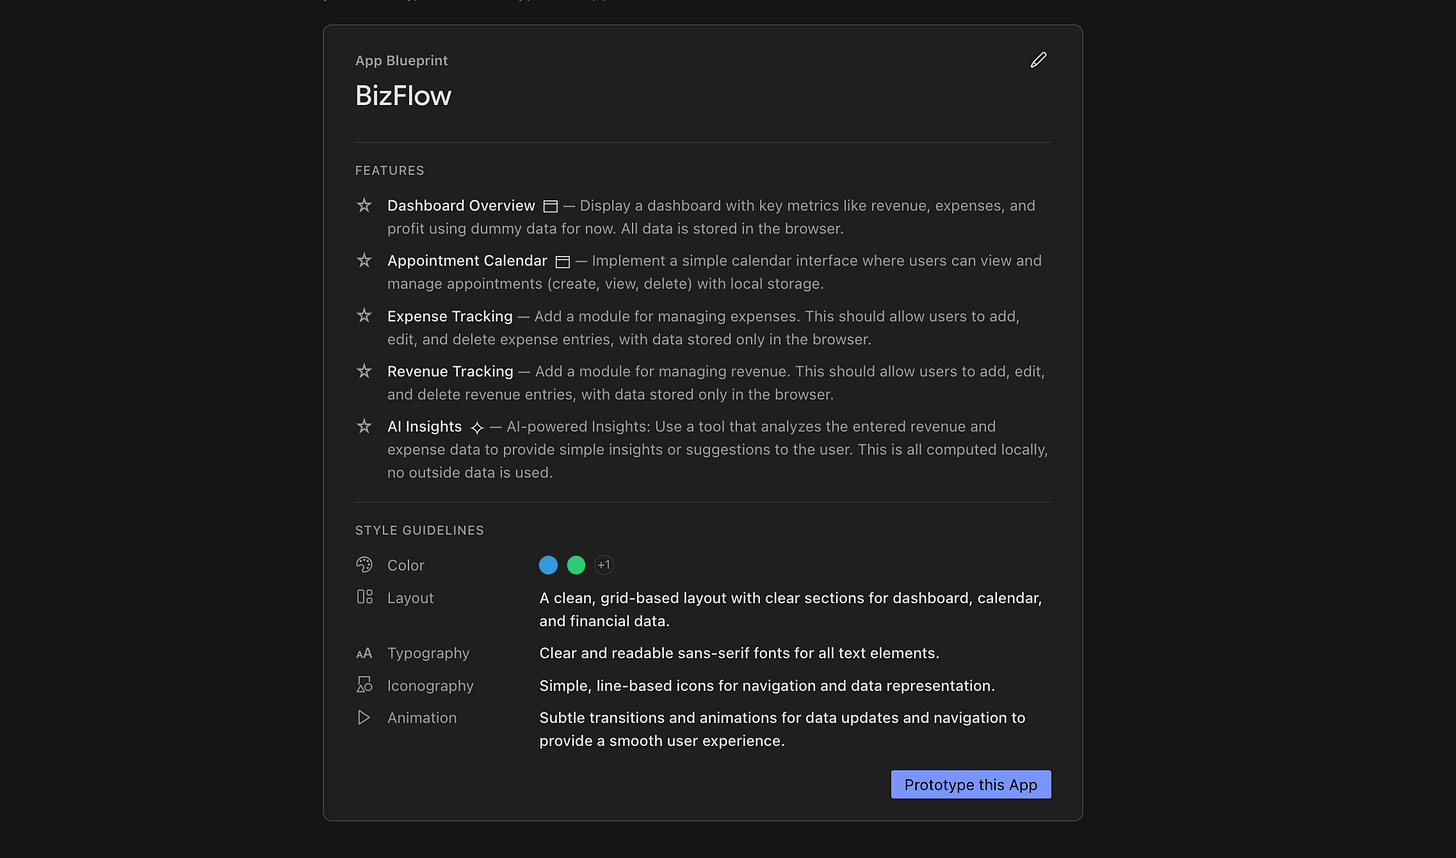Expand the +1 additional colors badge
This screenshot has width=1456, height=858.
(604, 565)
